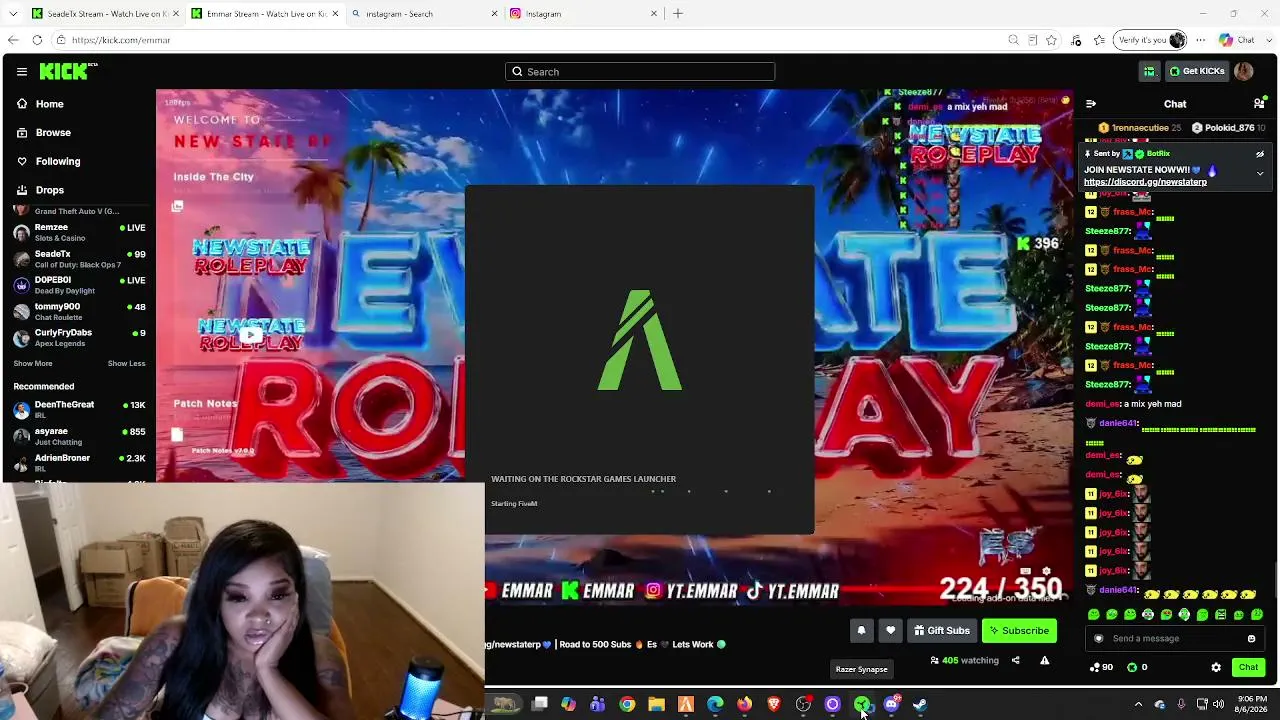Open the Kick hamburger sidebar menu

pyautogui.click(x=21, y=72)
